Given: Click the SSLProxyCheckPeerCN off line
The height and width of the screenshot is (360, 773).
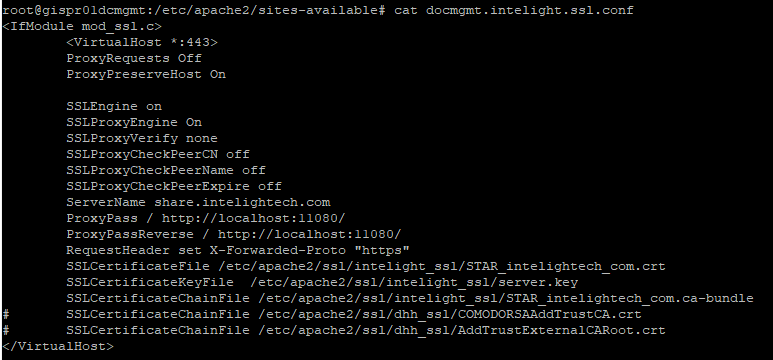Looking at the screenshot, I should [x=158, y=154].
